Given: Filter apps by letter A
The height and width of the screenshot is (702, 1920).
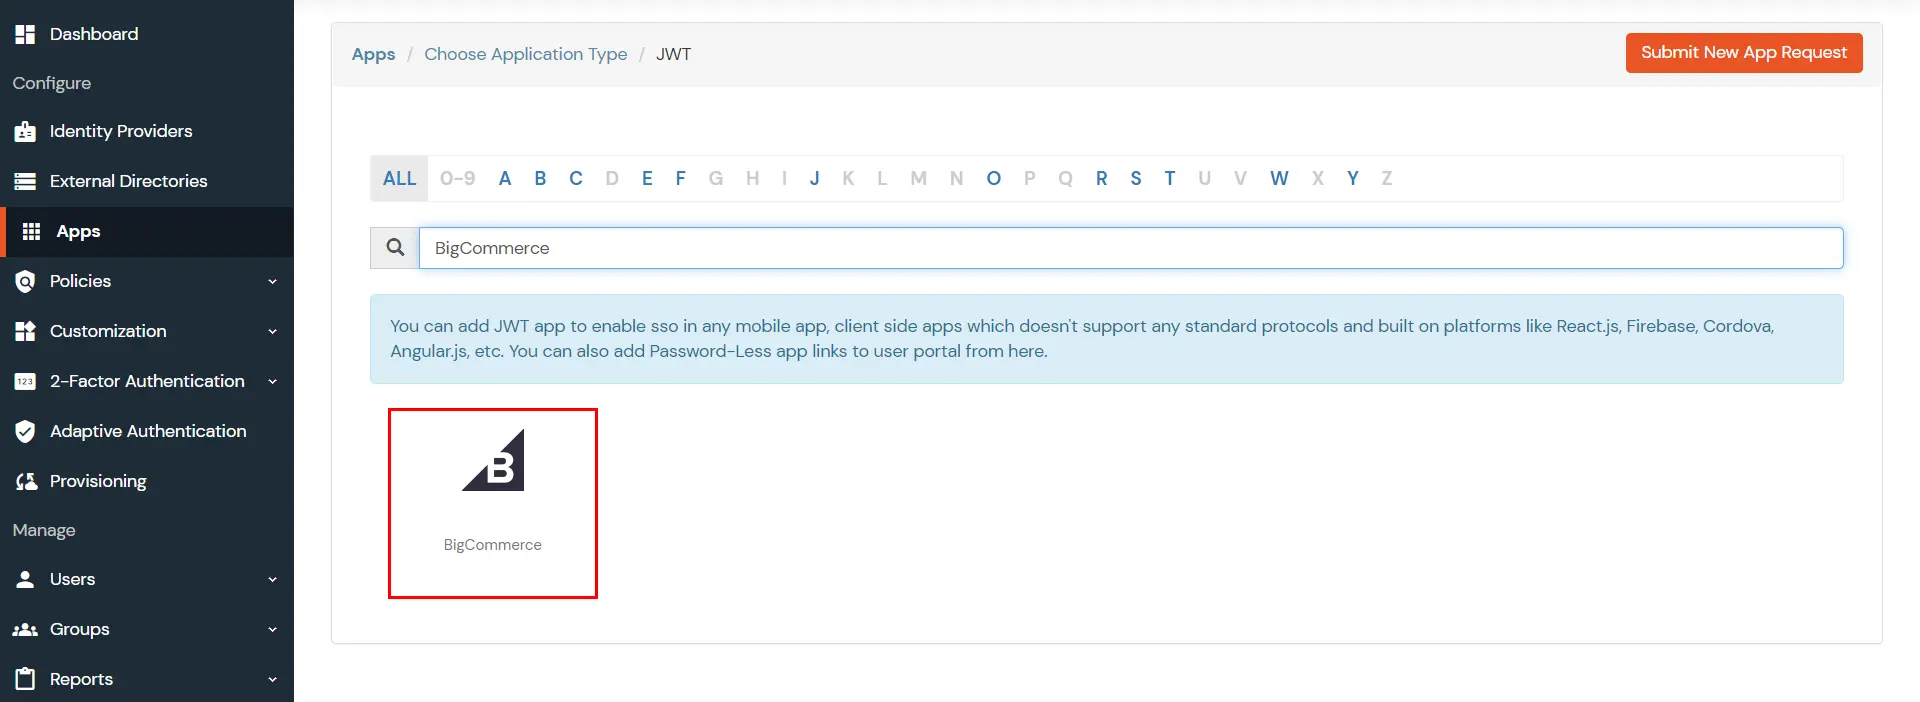Looking at the screenshot, I should (x=505, y=178).
